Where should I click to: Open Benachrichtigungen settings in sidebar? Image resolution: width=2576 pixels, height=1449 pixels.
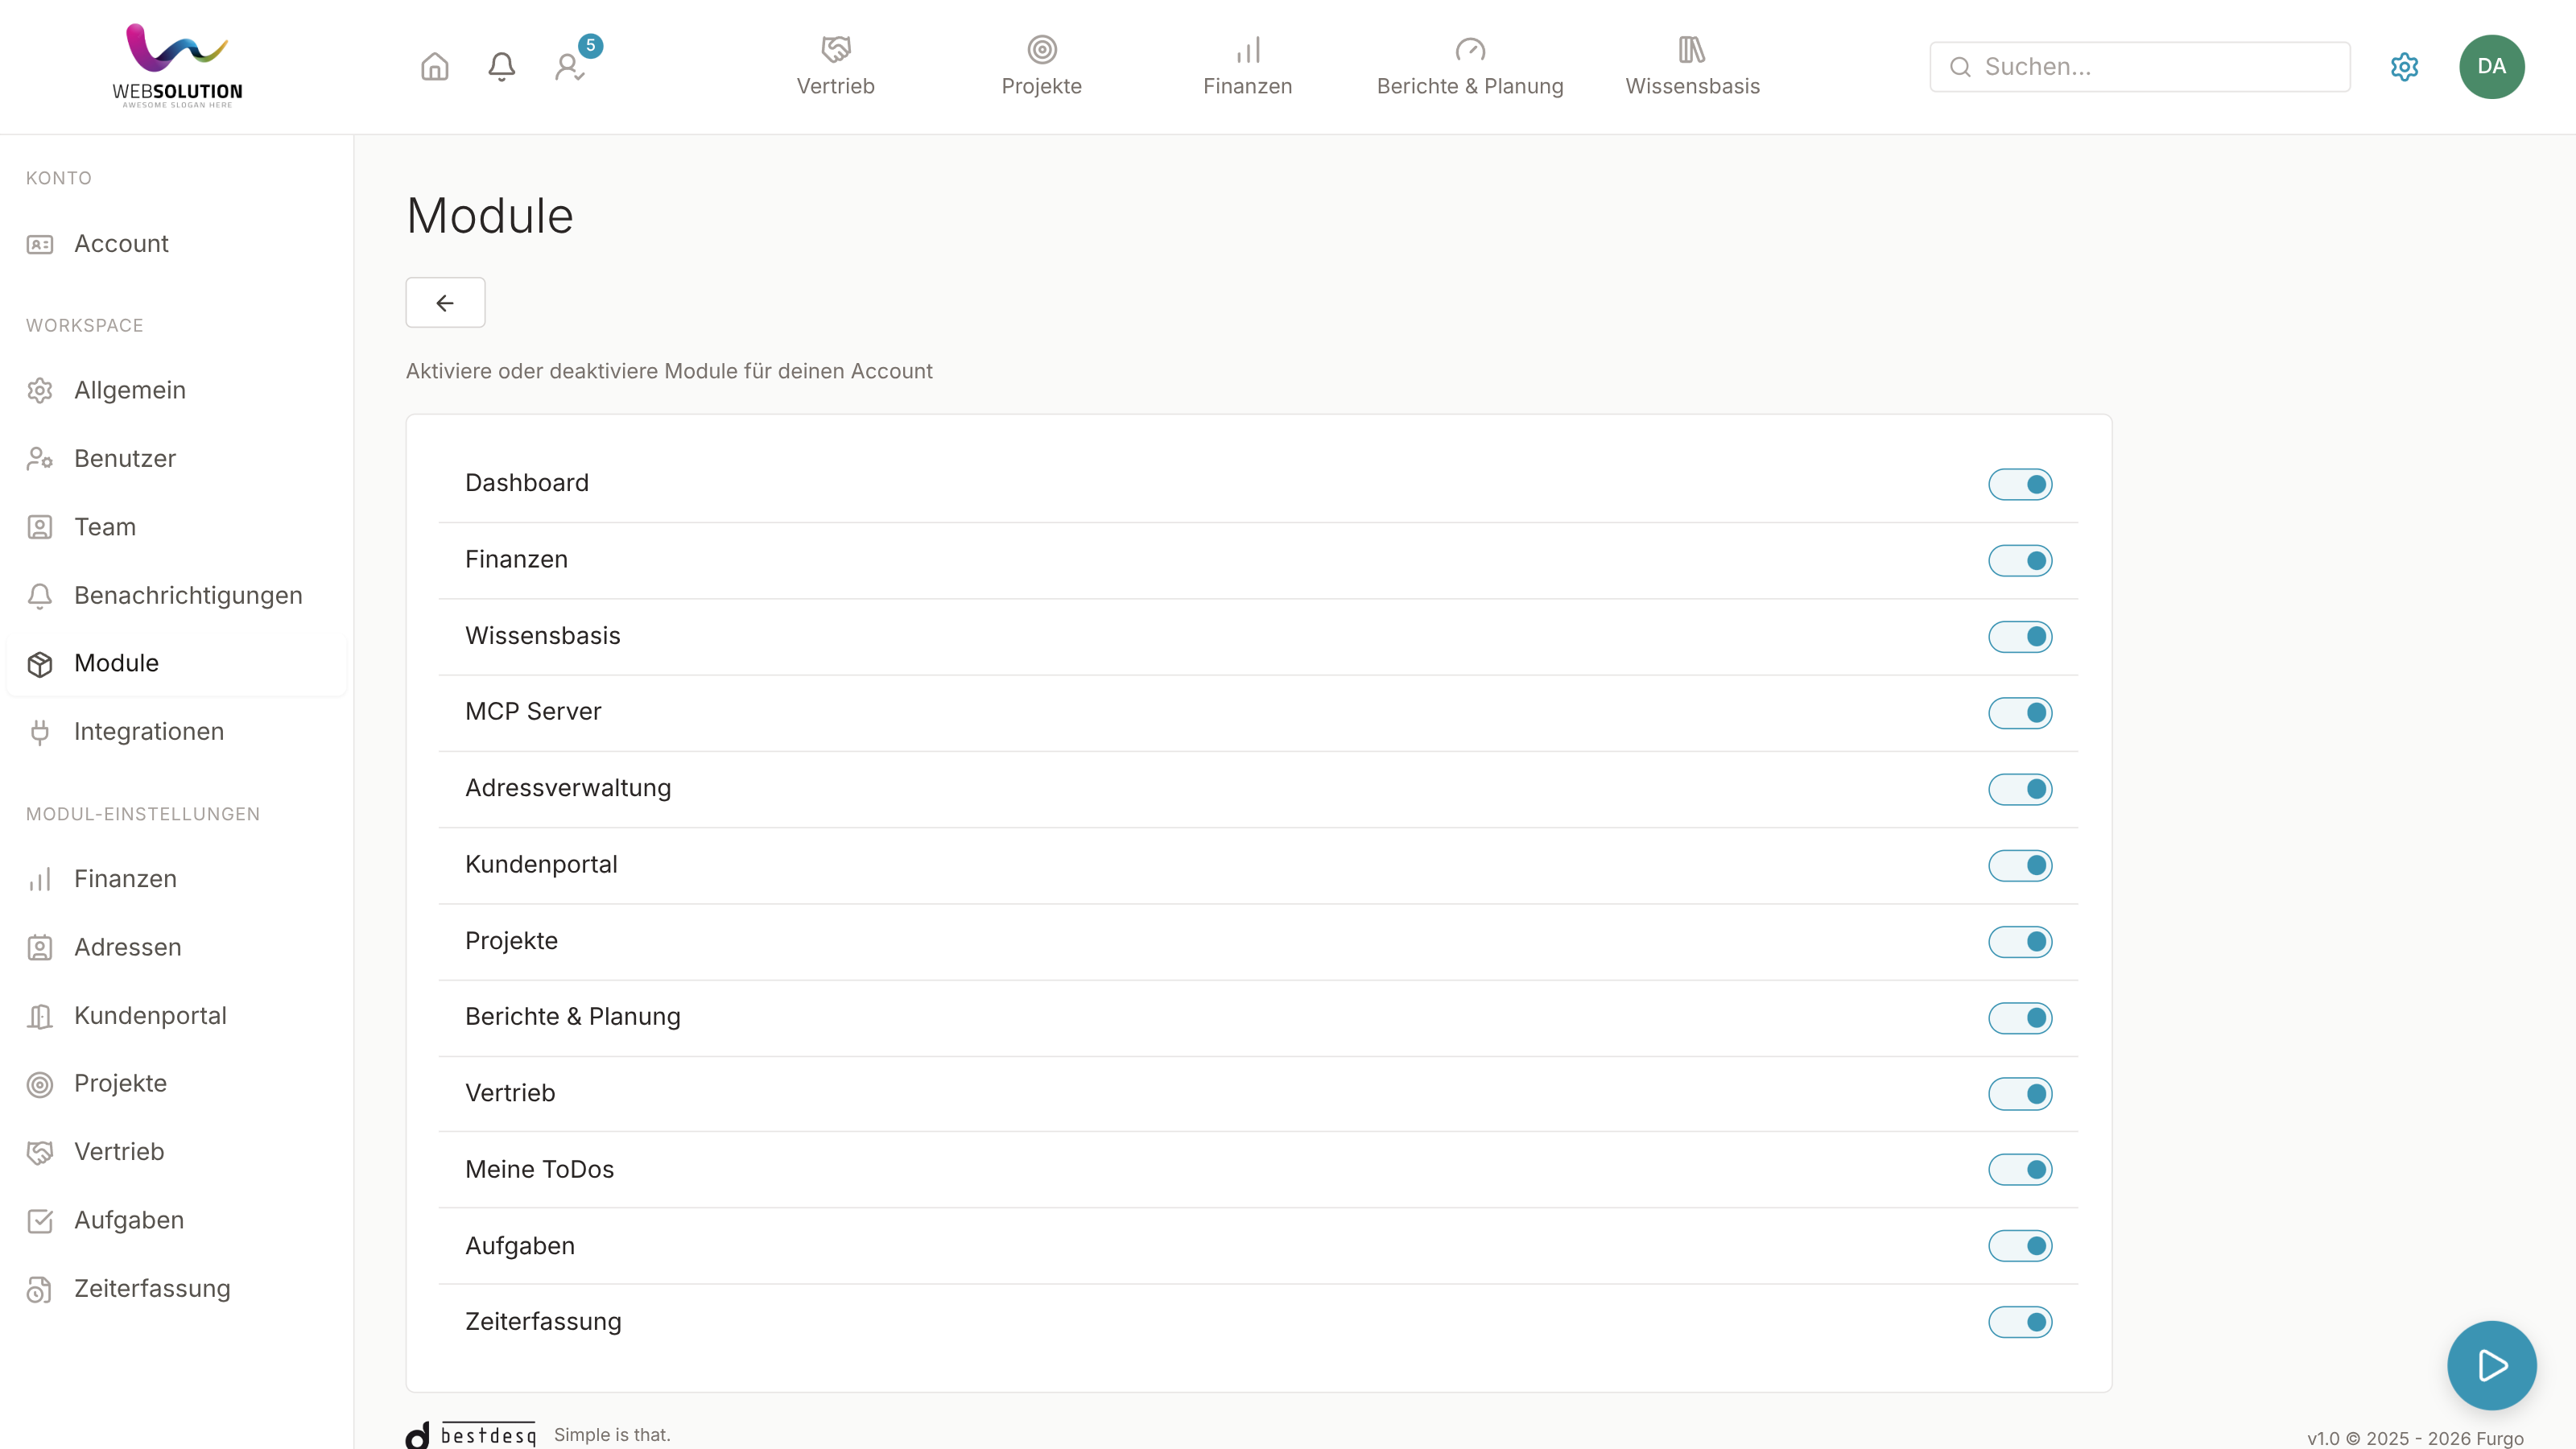click(176, 596)
